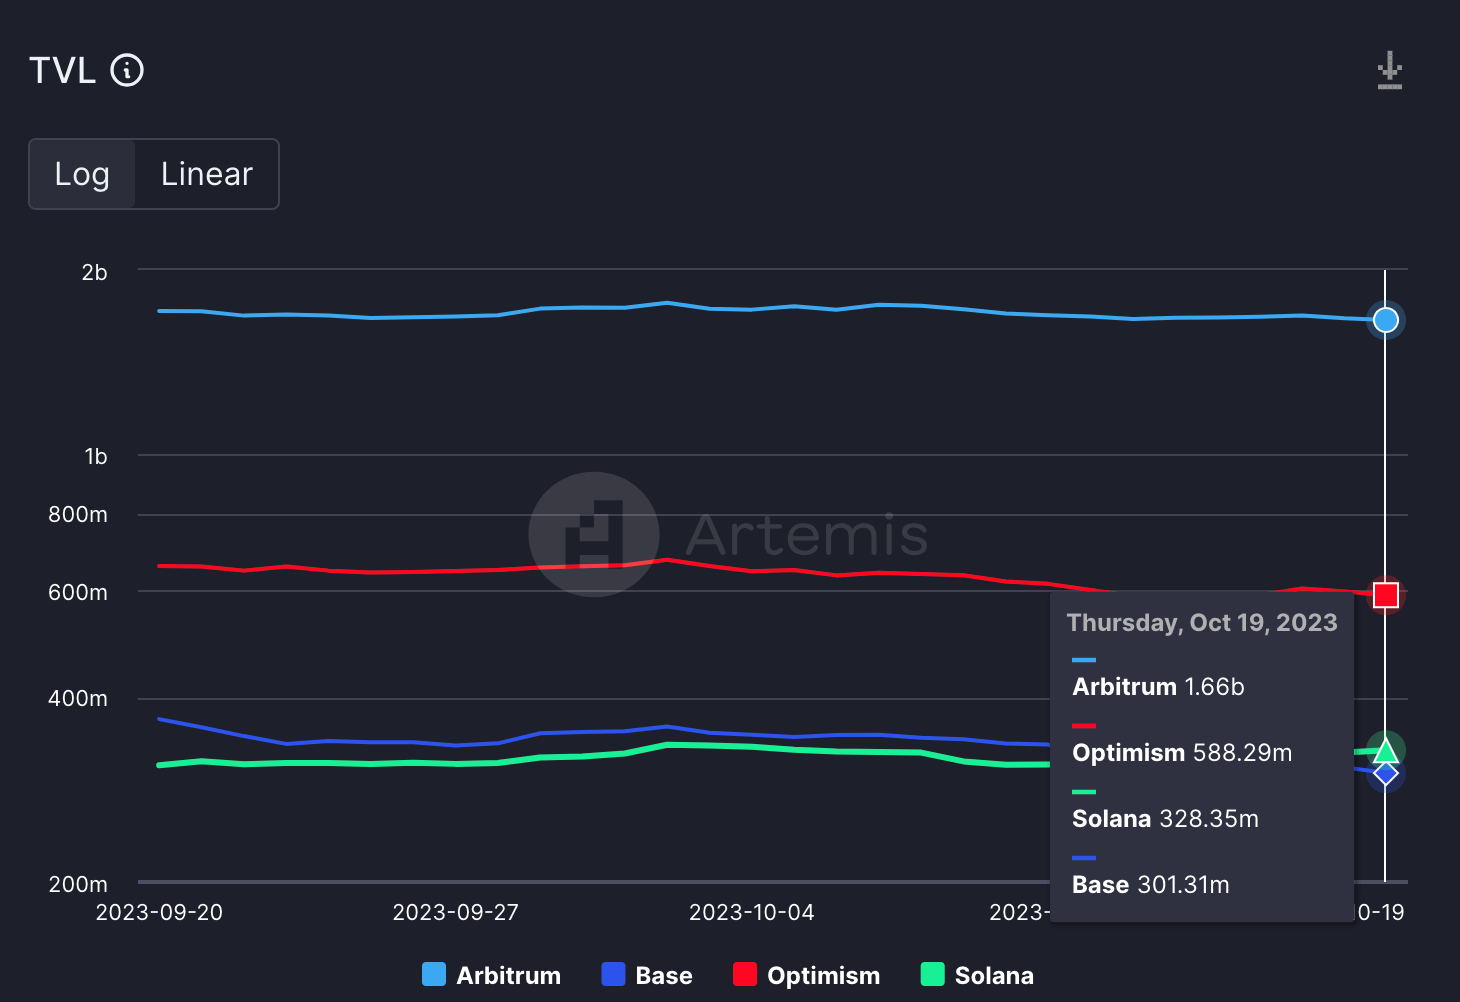1460x1002 pixels.
Task: Click the 800m y-axis label
Action: coord(78,515)
